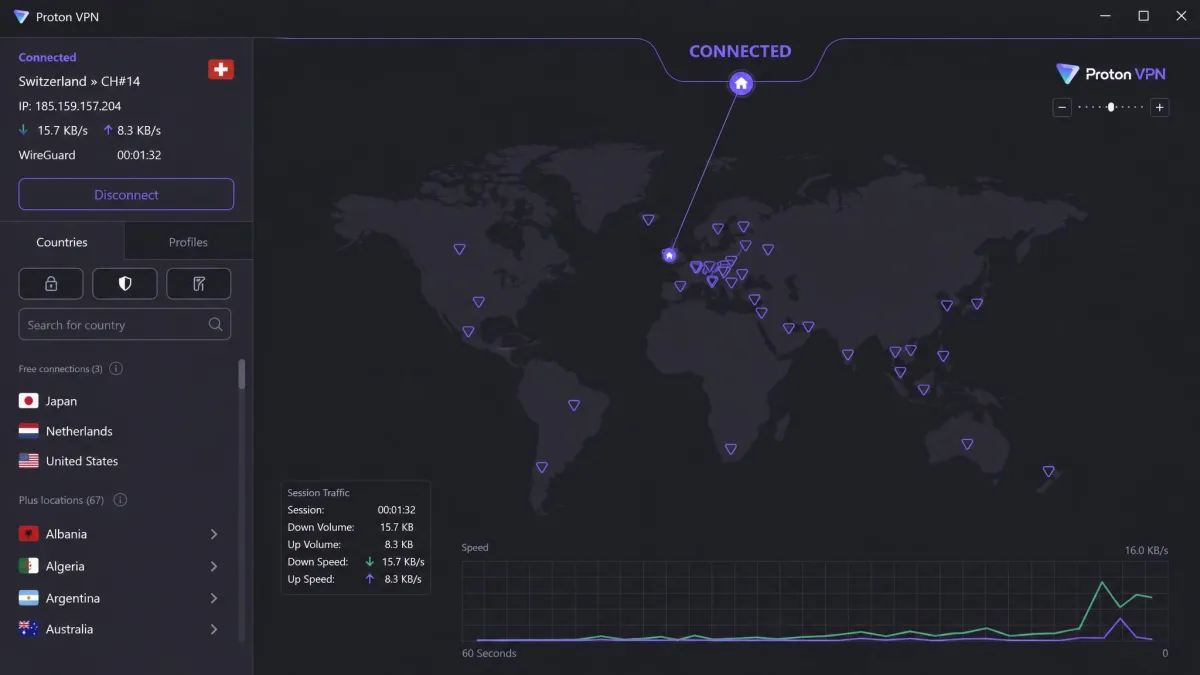1200x675 pixels.
Task: Click the Session Traffic panel title
Action: point(318,493)
